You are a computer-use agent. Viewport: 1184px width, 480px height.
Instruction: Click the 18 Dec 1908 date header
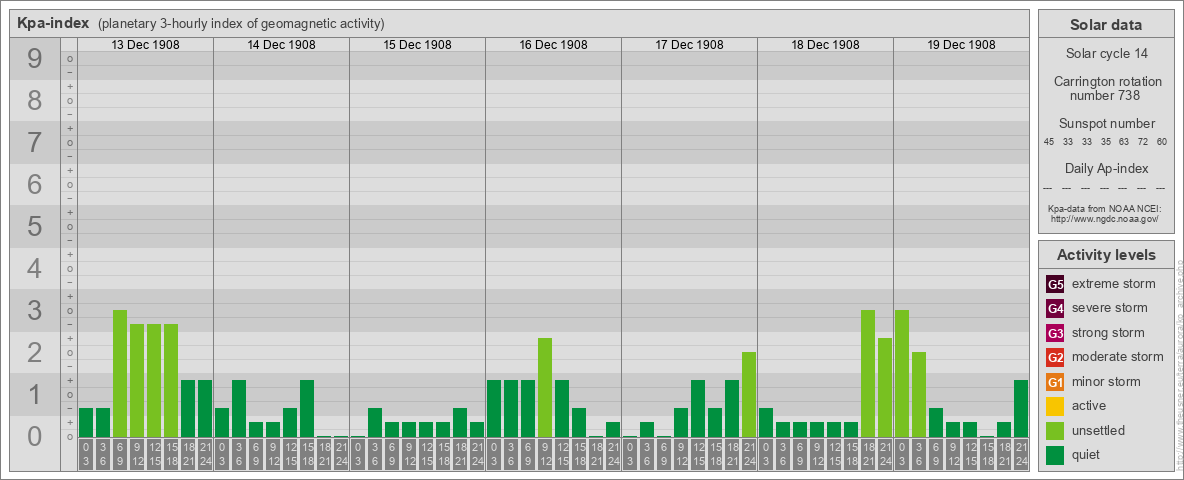[x=825, y=45]
